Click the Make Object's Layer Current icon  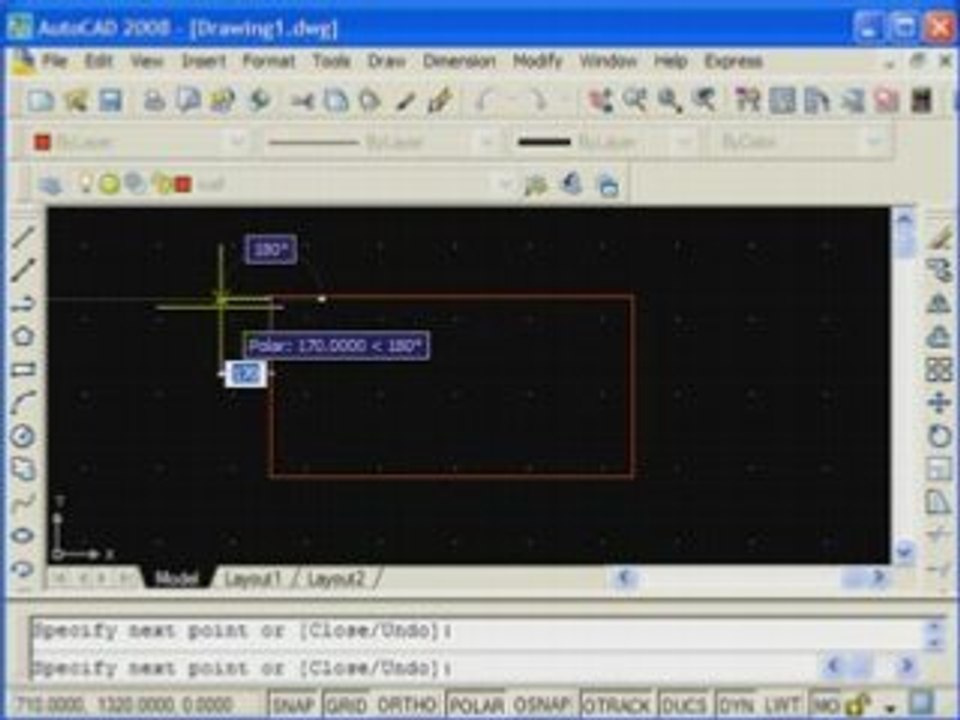coord(536,184)
